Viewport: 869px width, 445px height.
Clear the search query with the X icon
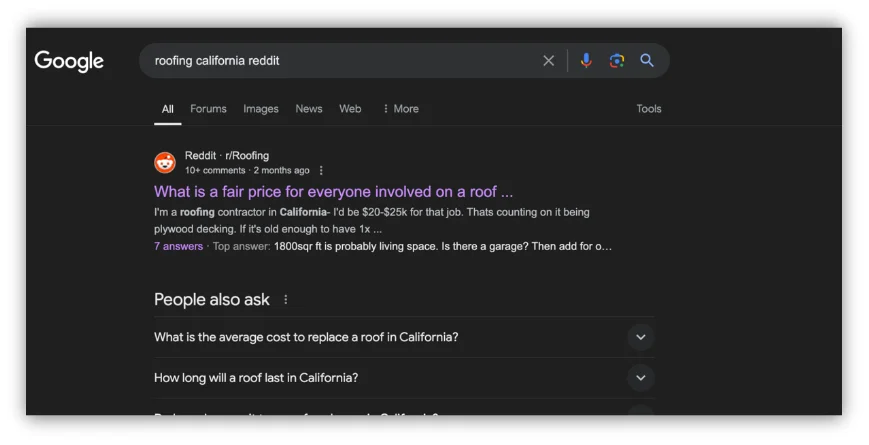coord(548,61)
